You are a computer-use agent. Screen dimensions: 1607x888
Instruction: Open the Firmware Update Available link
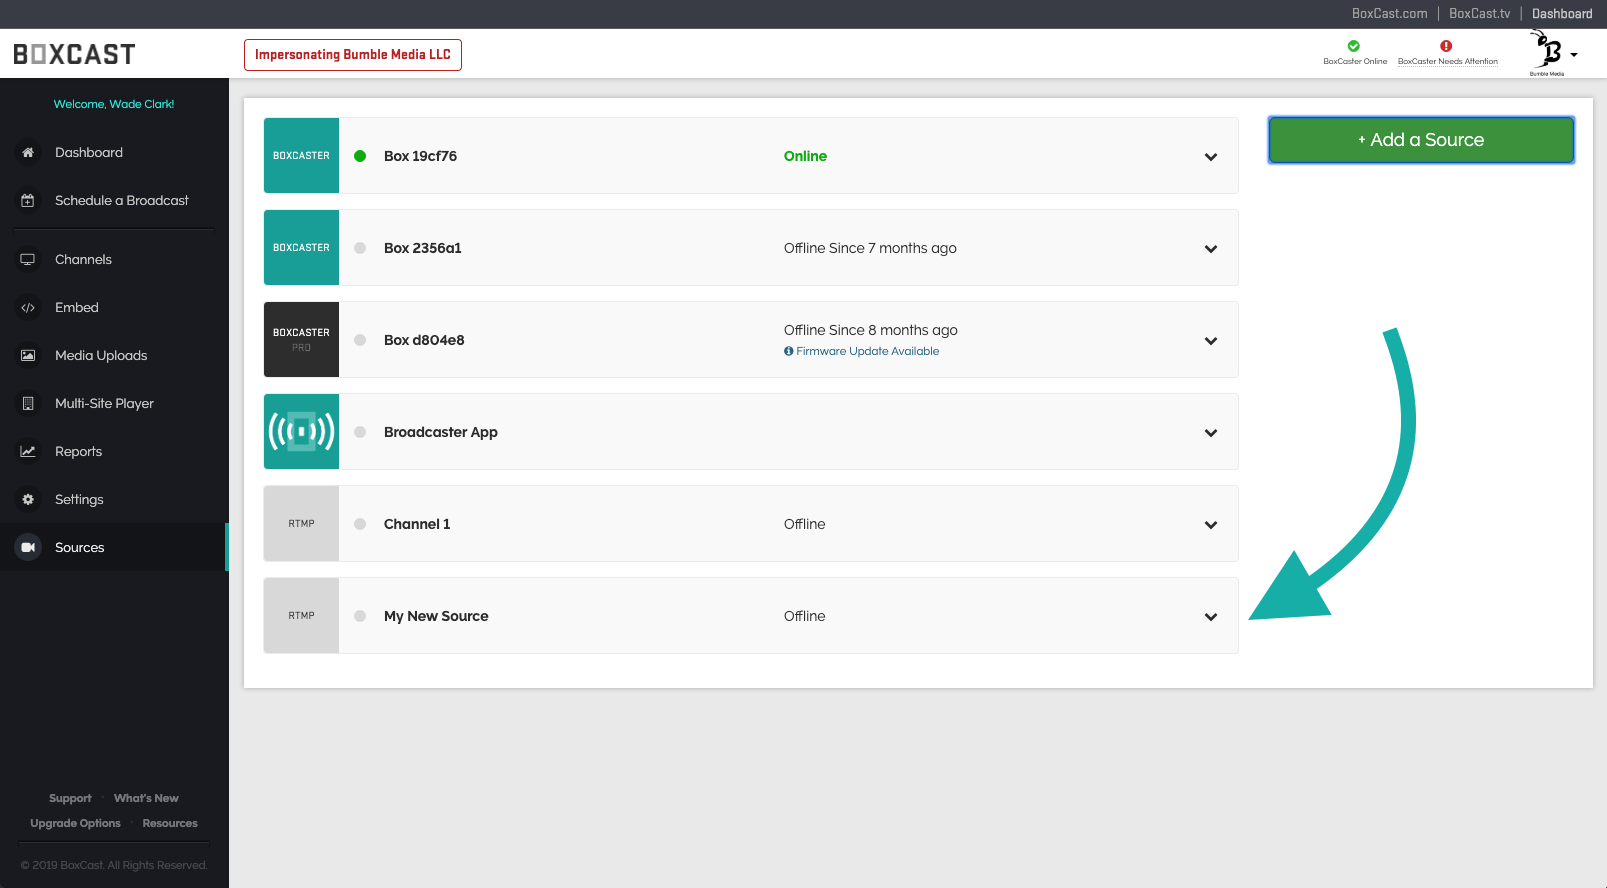pyautogui.click(x=866, y=351)
